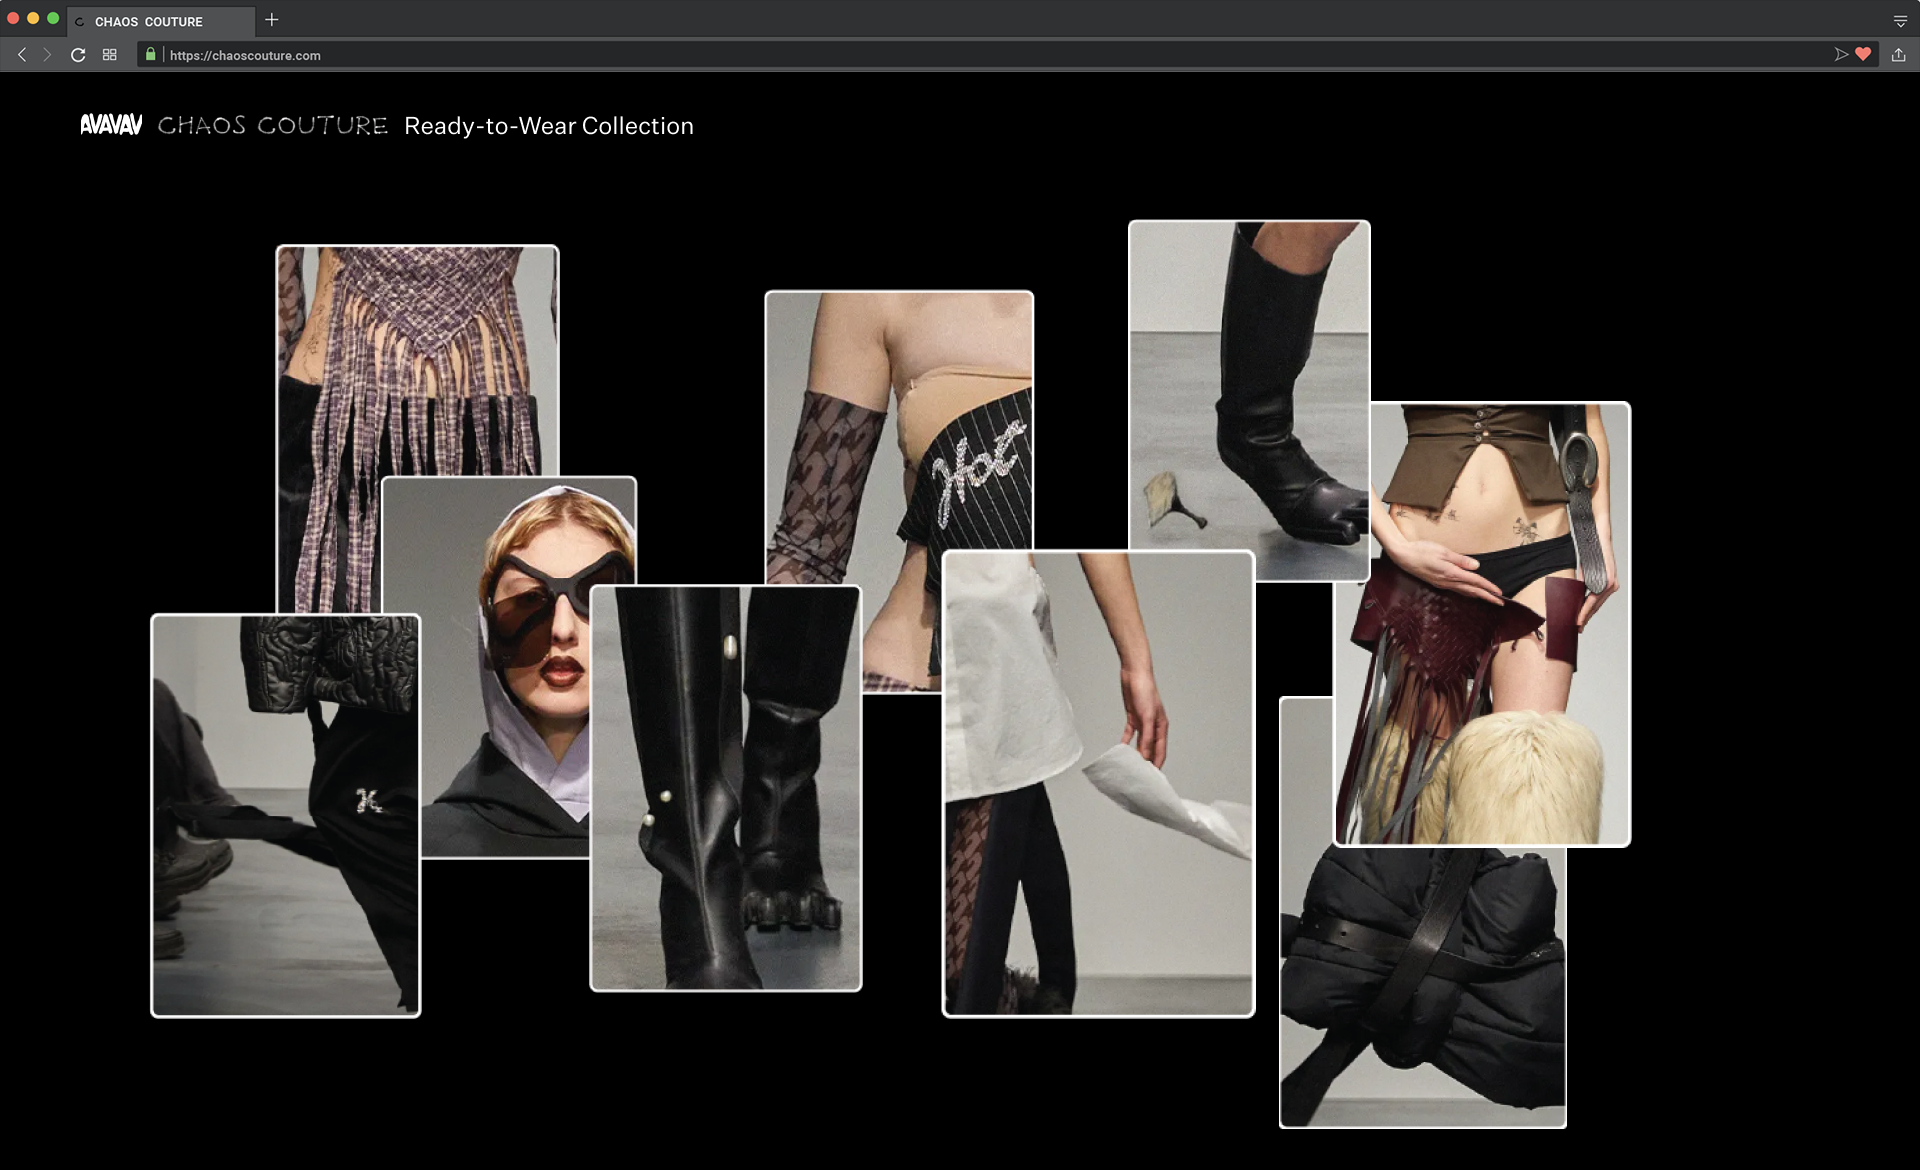The image size is (1920, 1170).
Task: Click the share upload icon
Action: tap(1898, 55)
